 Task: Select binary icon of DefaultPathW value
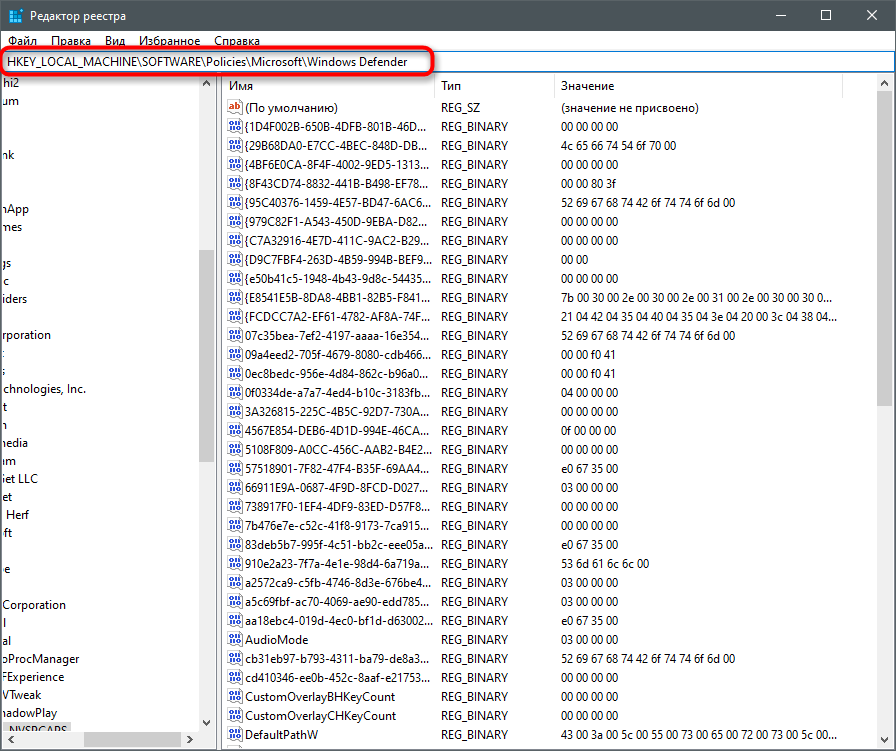coord(234,734)
